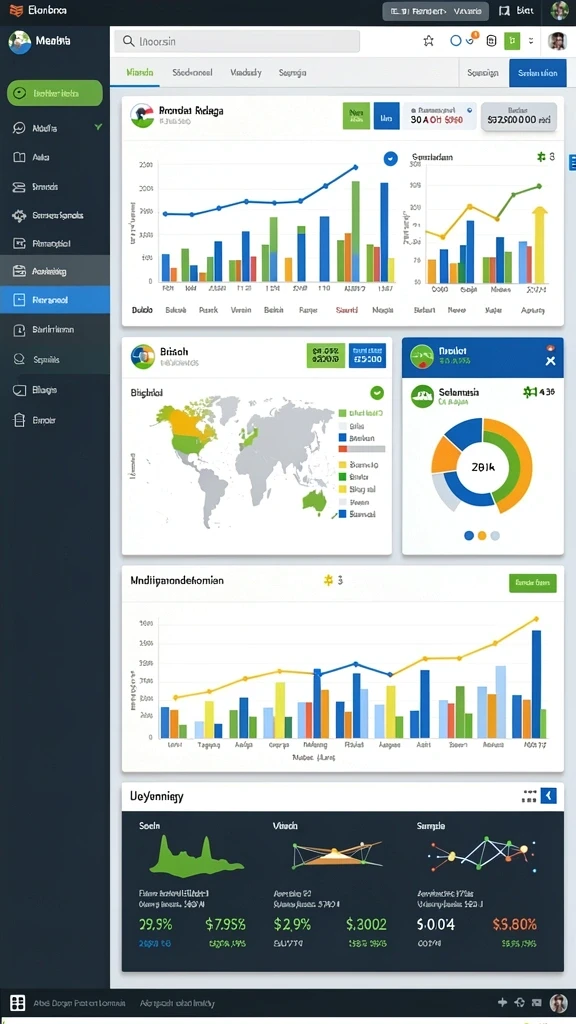The width and height of the screenshot is (576, 1024).
Task: Click the clipboard icon beside the green square
Action: (491, 41)
